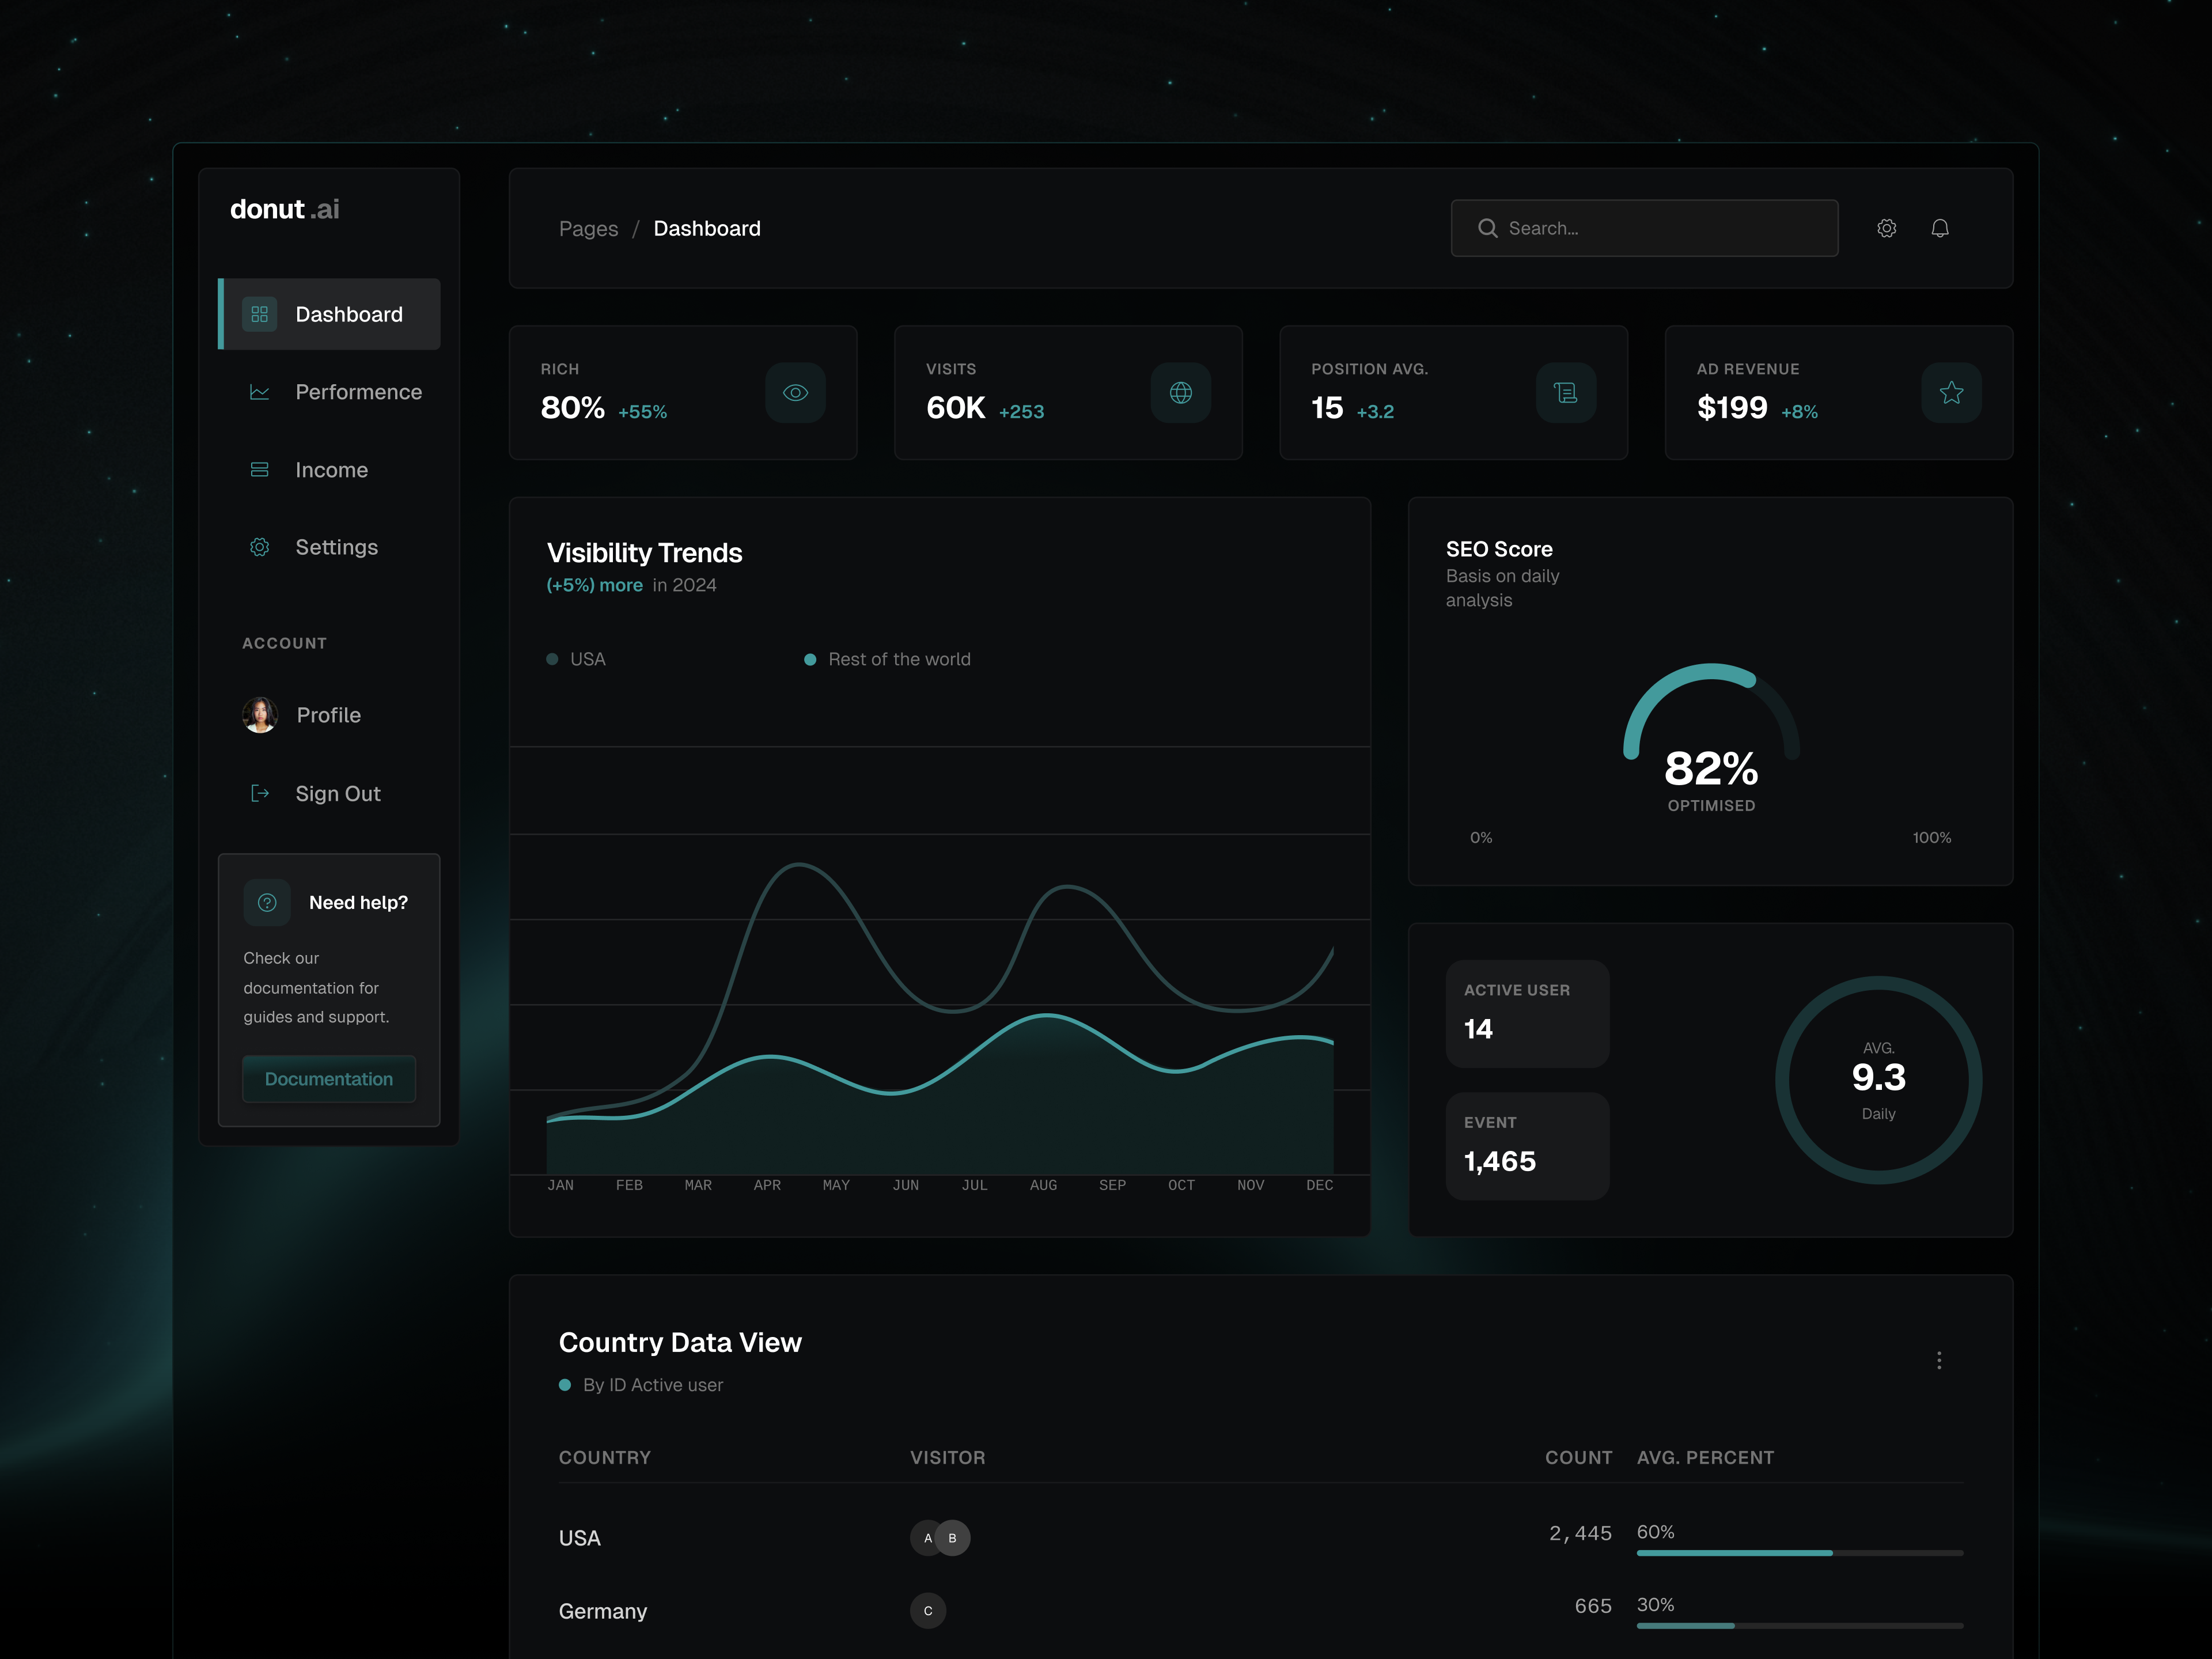
Task: Focus the Search input field
Action: click(1644, 228)
